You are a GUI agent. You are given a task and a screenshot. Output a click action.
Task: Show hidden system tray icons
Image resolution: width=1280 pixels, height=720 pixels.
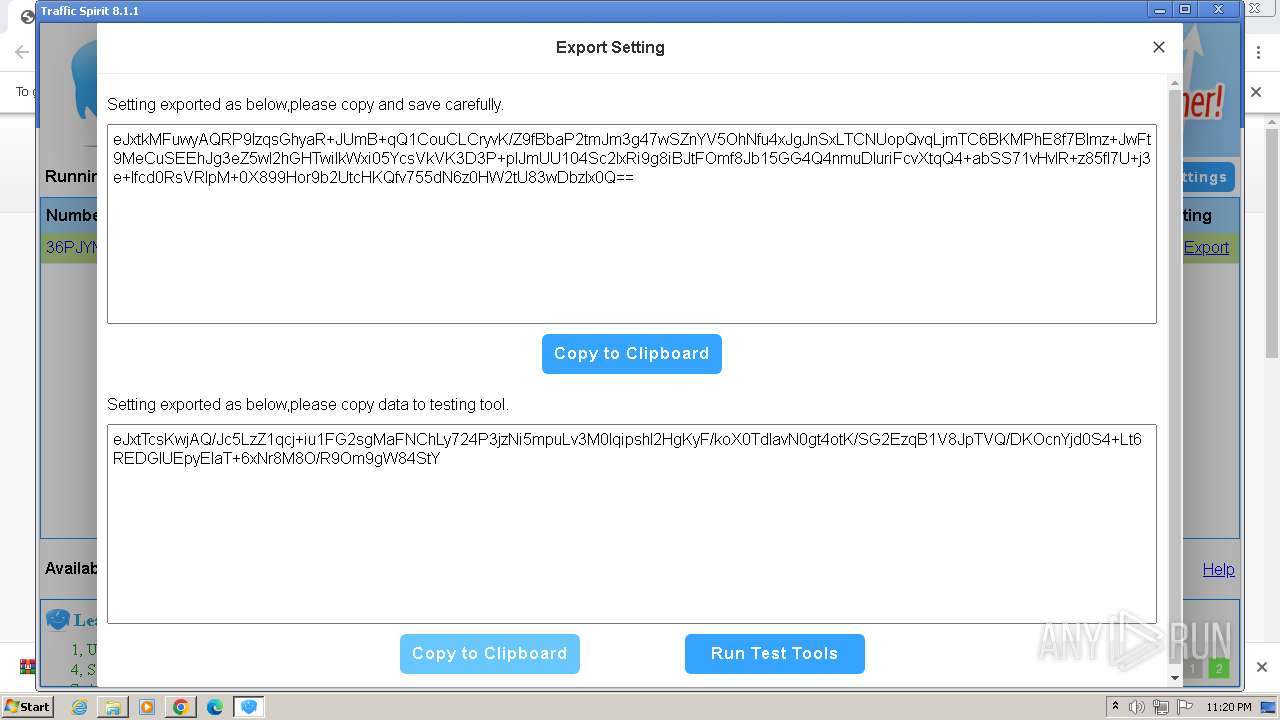tap(1115, 707)
